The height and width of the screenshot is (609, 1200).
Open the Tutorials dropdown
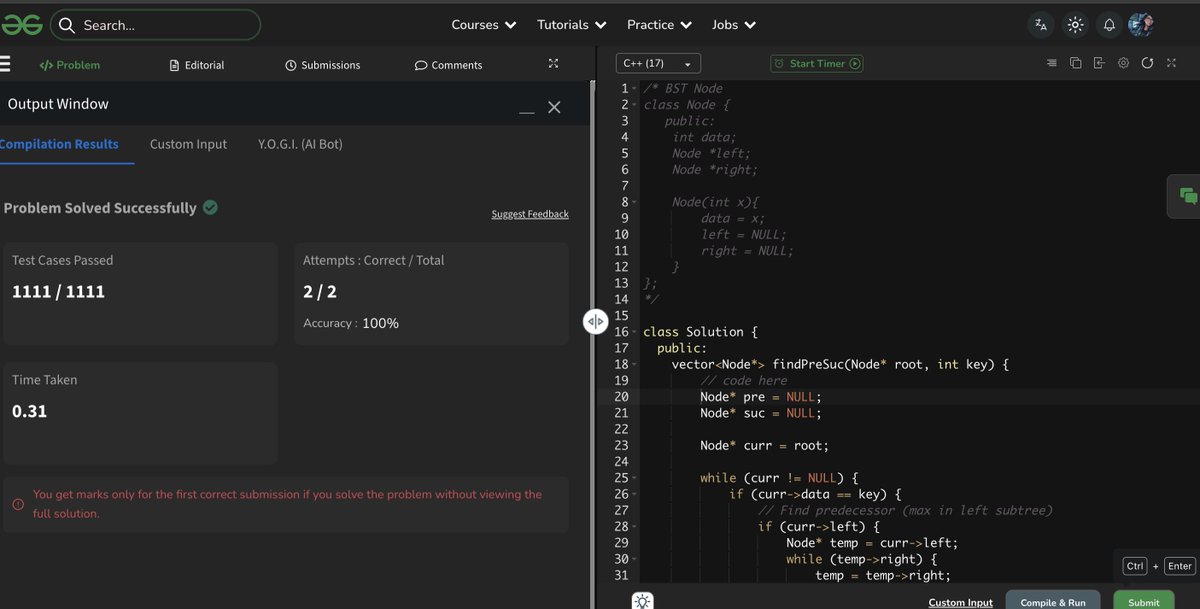click(x=572, y=24)
